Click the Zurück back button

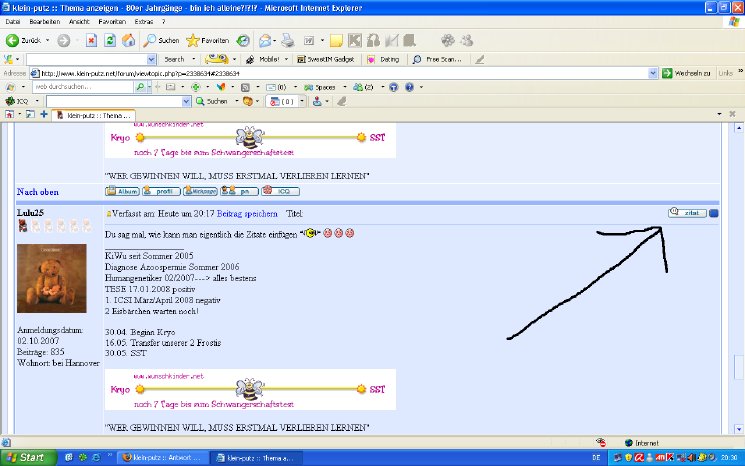click(x=26, y=41)
